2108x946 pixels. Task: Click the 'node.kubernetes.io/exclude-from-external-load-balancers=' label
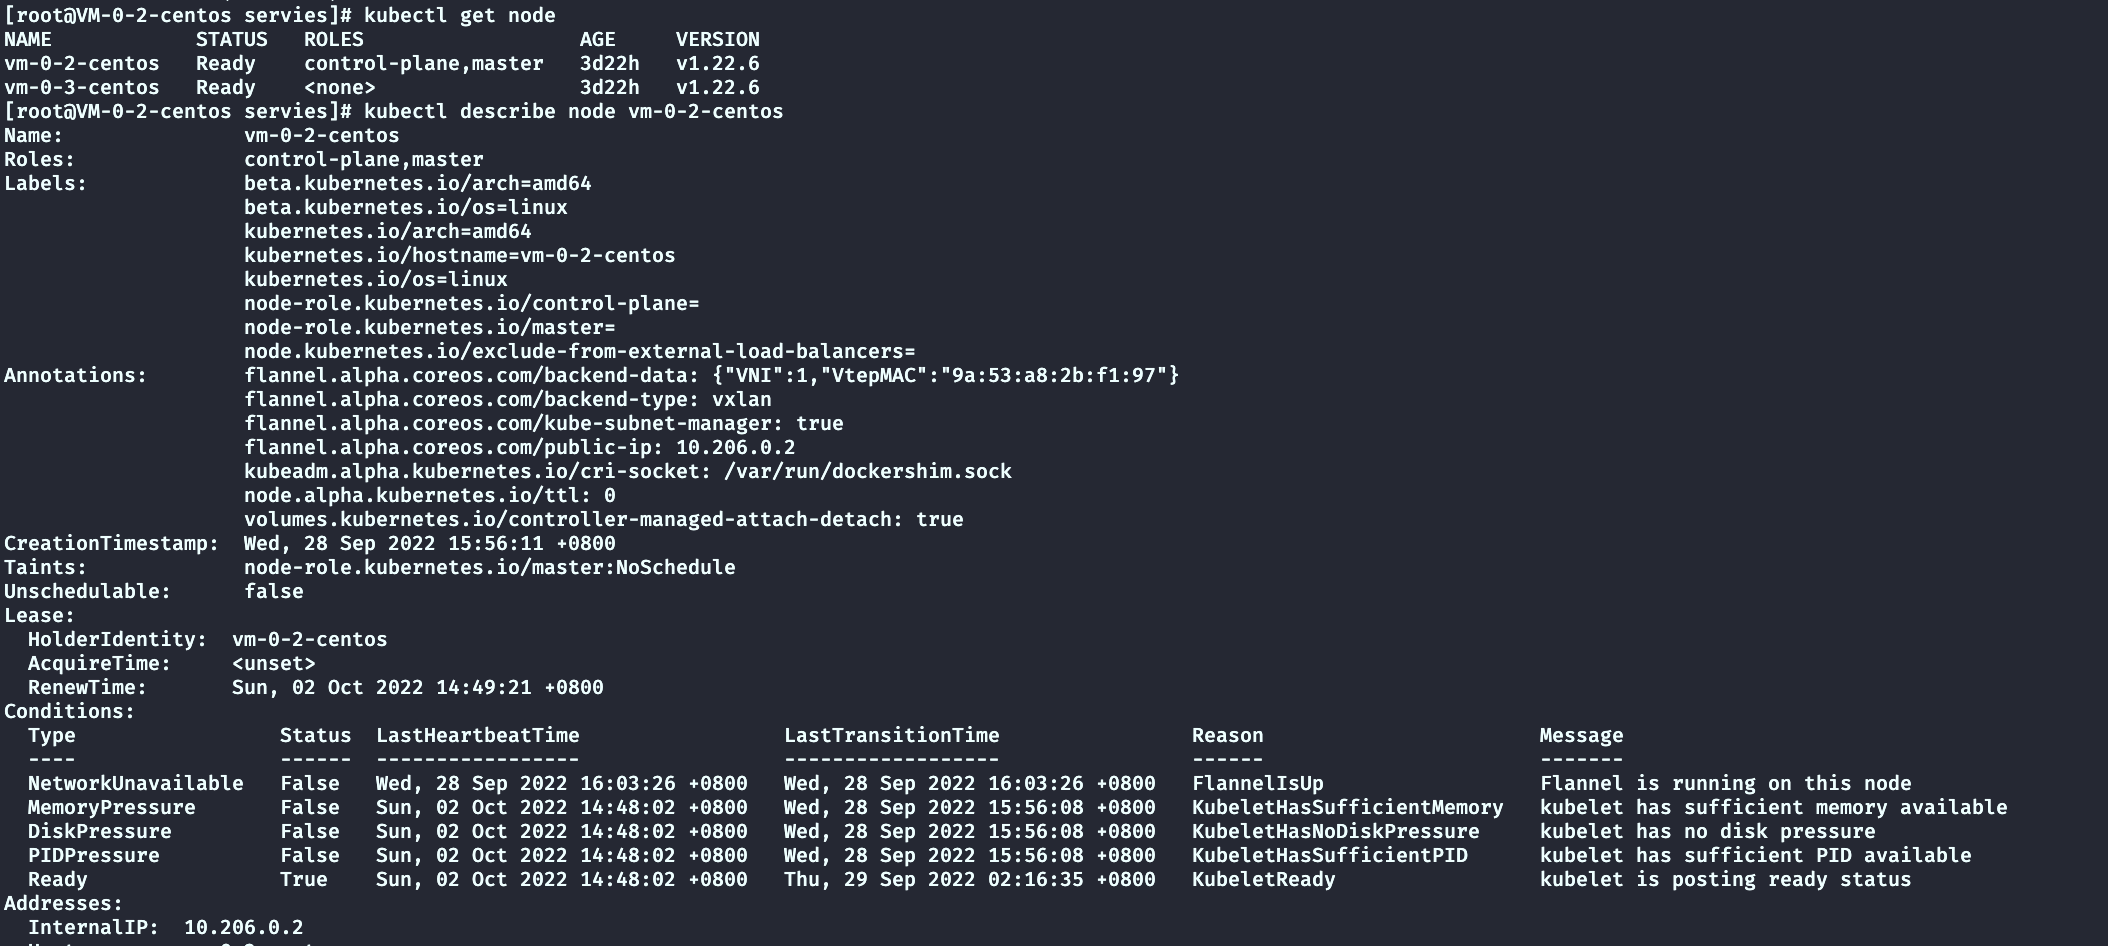(x=579, y=351)
